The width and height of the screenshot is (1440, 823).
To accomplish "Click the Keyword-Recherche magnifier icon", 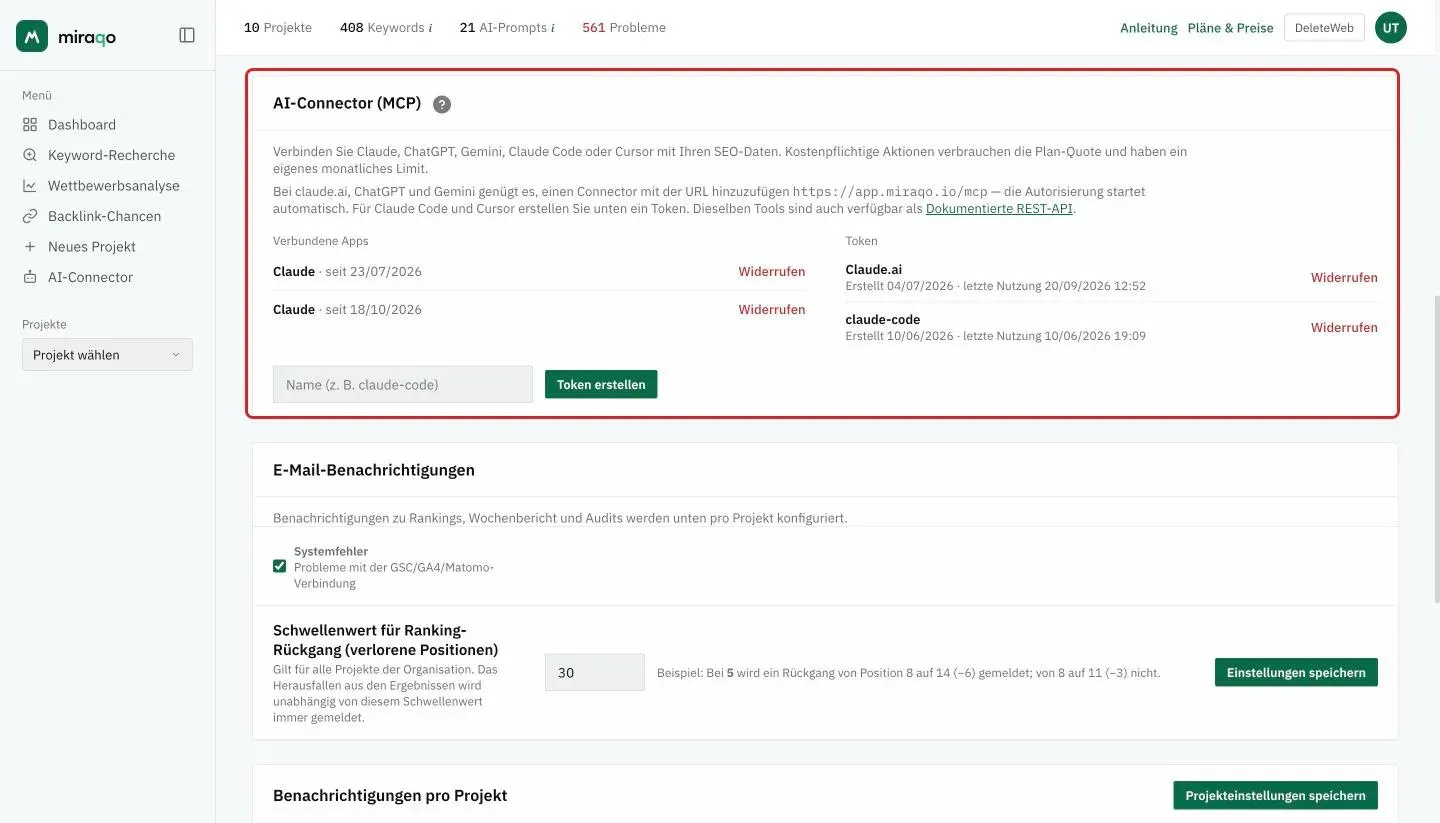I will click(x=29, y=155).
